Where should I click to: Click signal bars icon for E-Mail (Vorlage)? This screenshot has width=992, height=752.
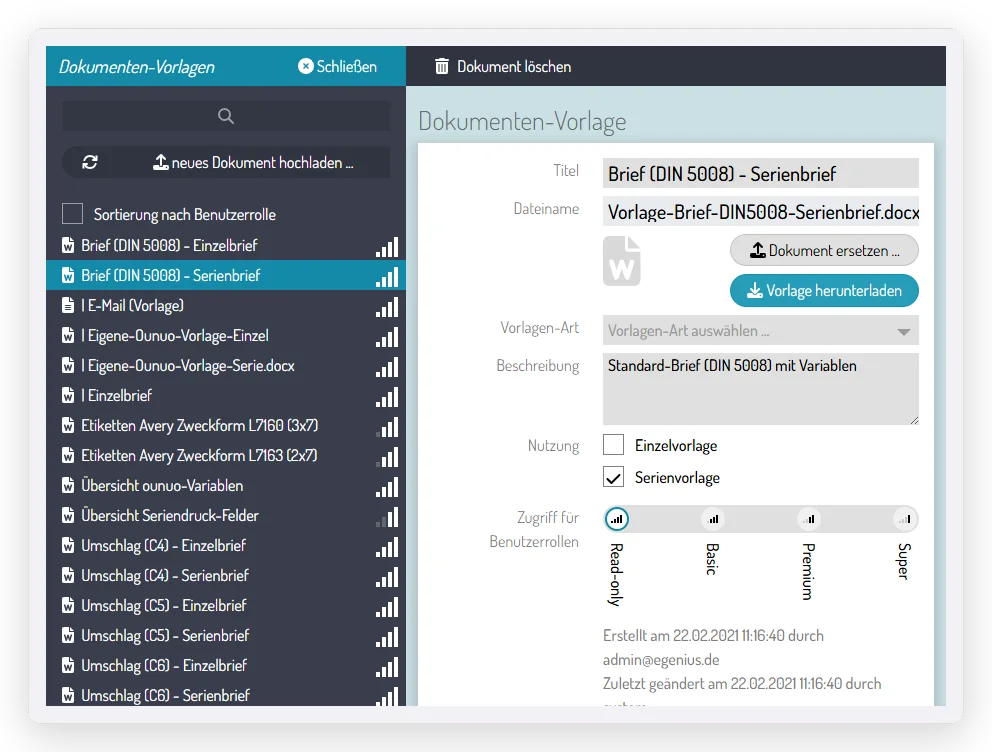pos(387,307)
